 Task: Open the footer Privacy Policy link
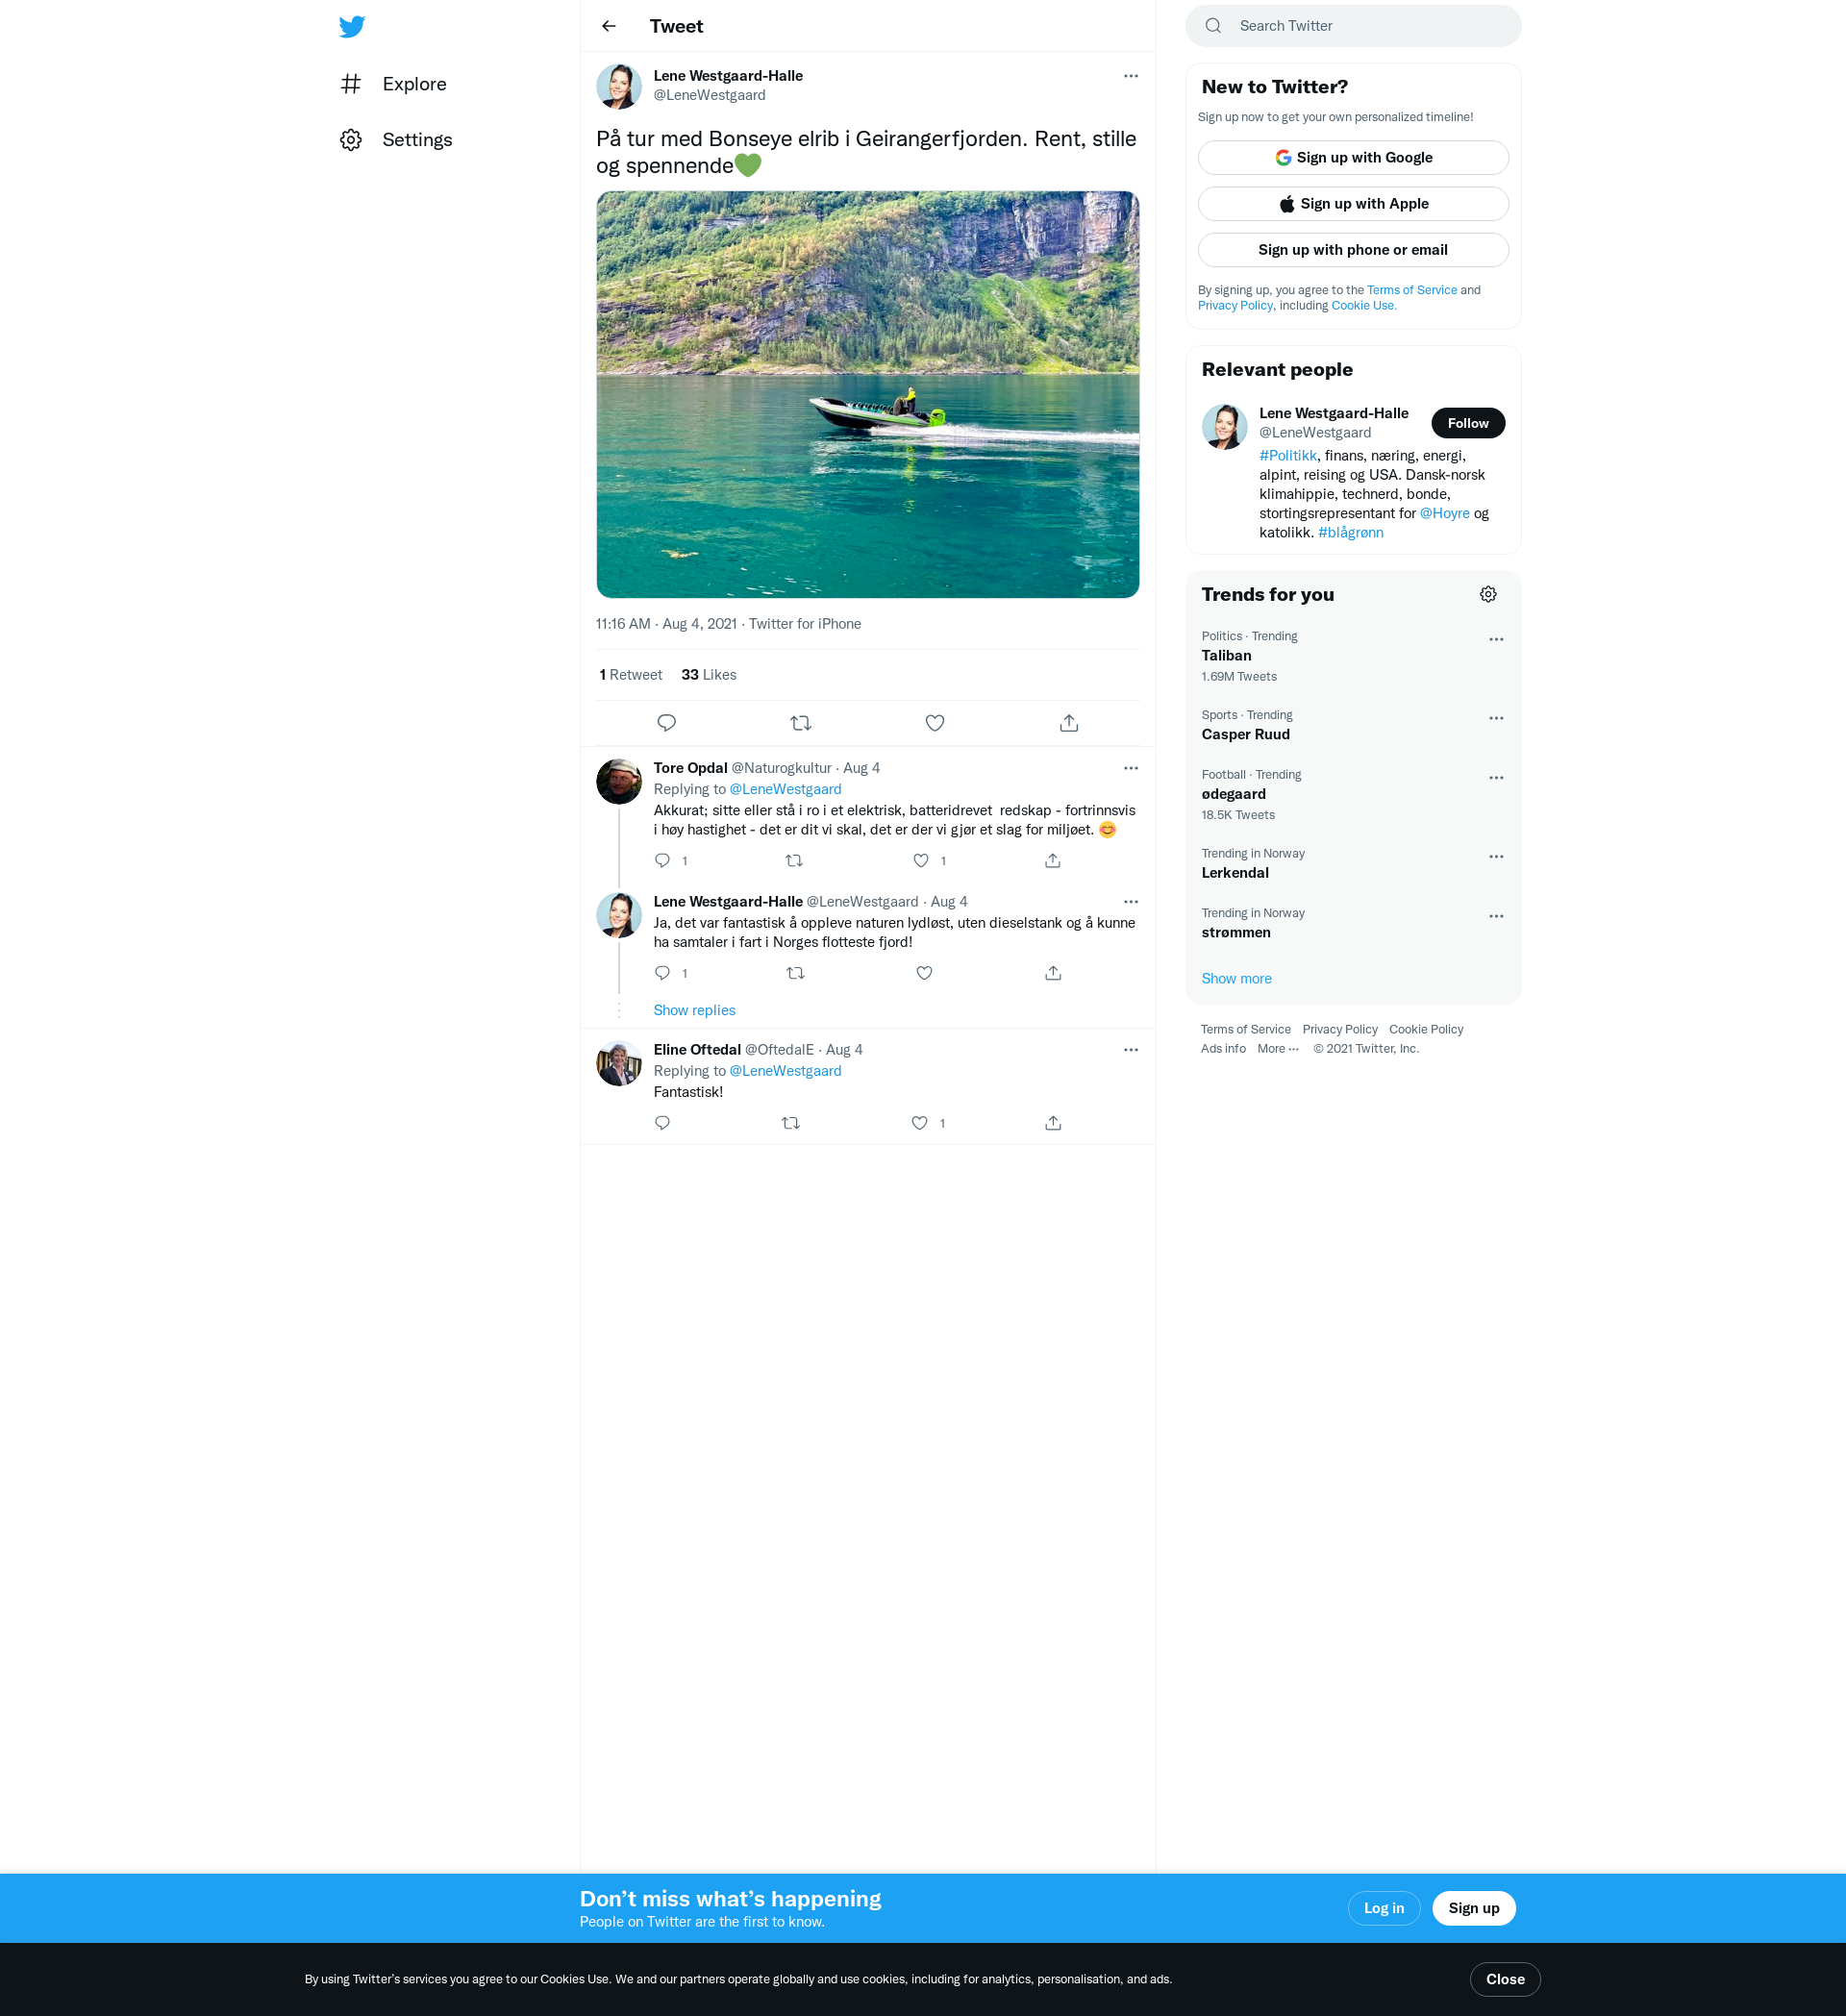(1339, 1030)
